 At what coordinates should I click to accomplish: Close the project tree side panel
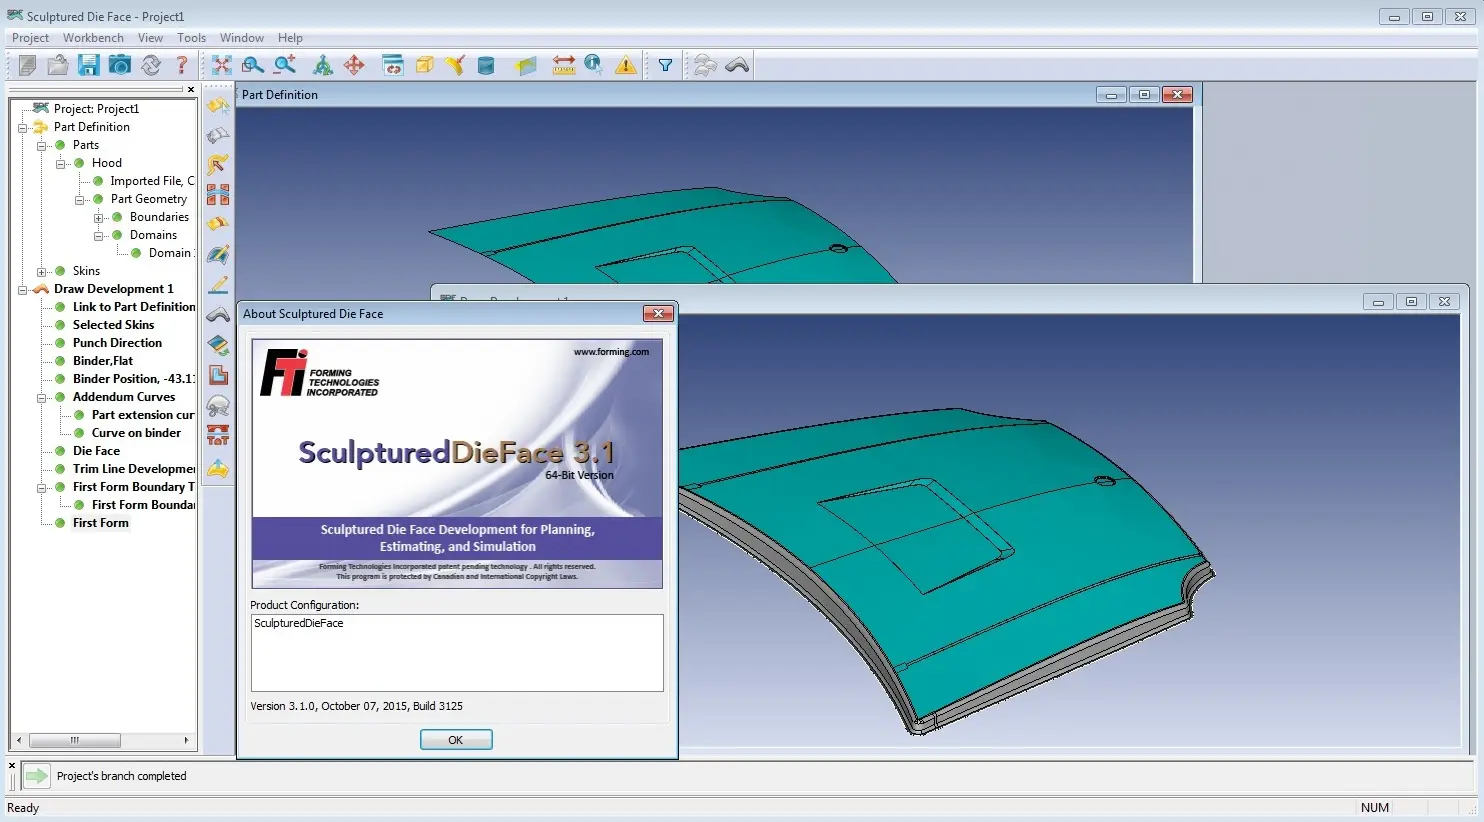[x=190, y=89]
